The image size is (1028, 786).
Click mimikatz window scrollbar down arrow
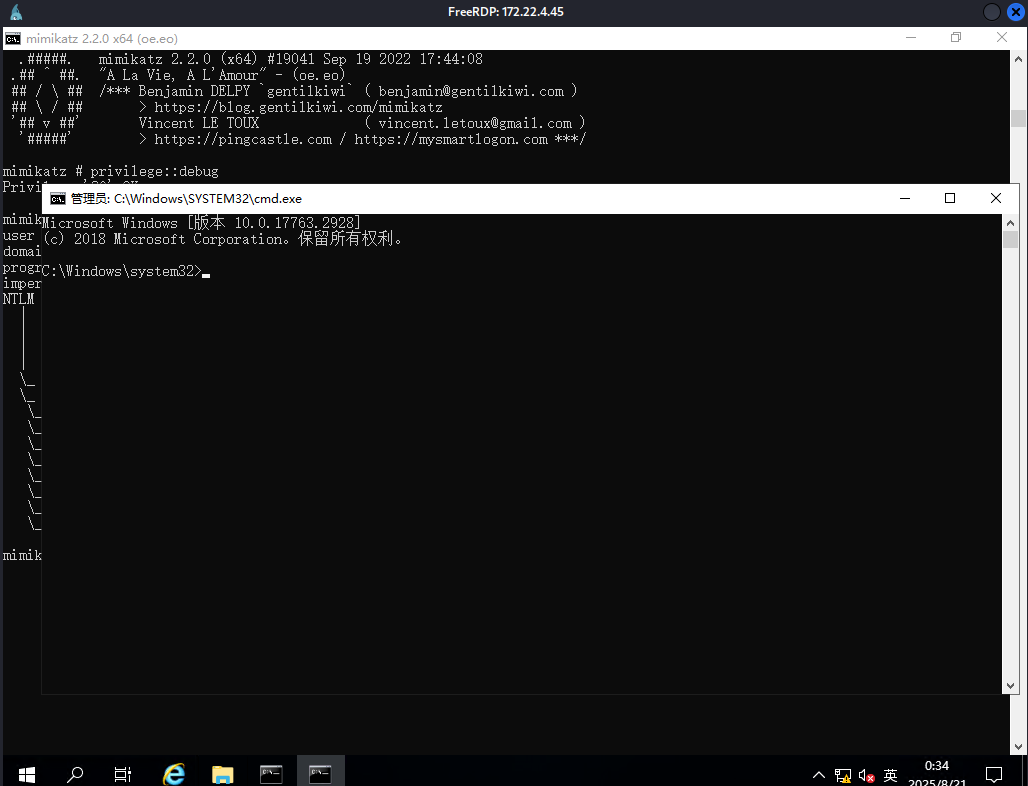coord(1018,747)
